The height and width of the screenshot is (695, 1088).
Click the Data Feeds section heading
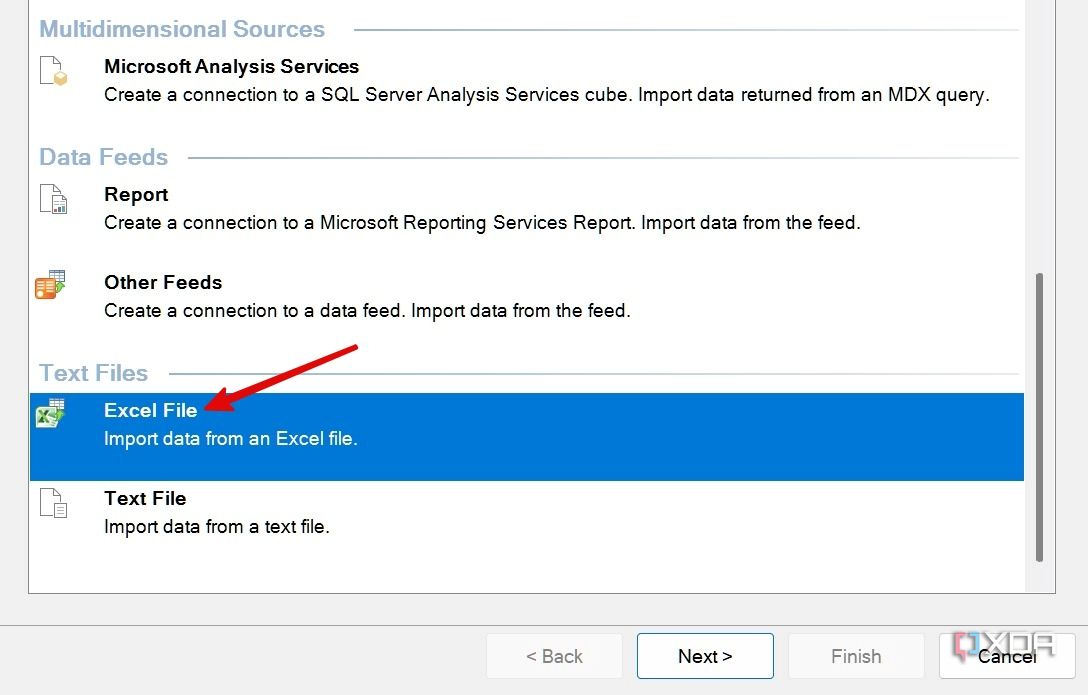103,157
